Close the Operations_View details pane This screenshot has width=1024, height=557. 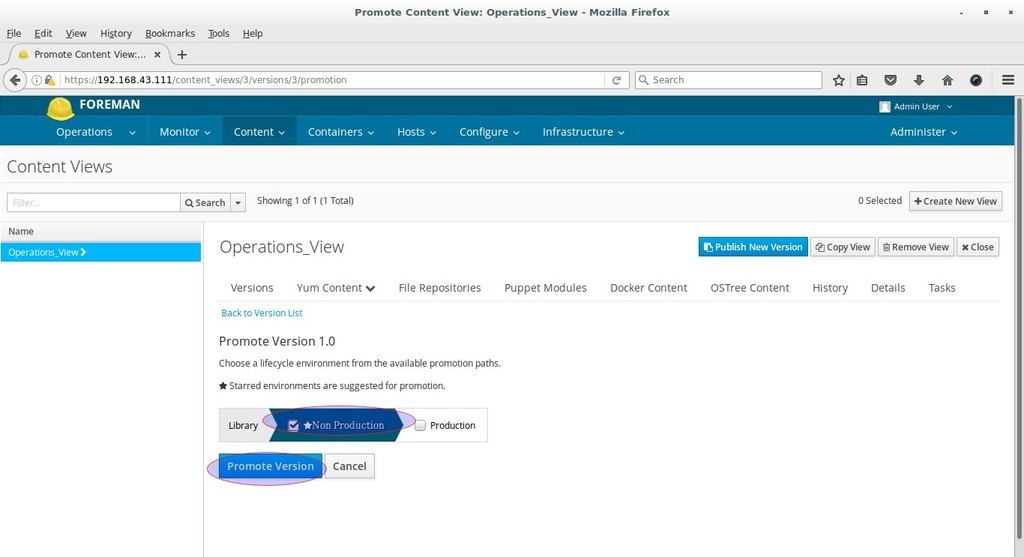click(978, 247)
